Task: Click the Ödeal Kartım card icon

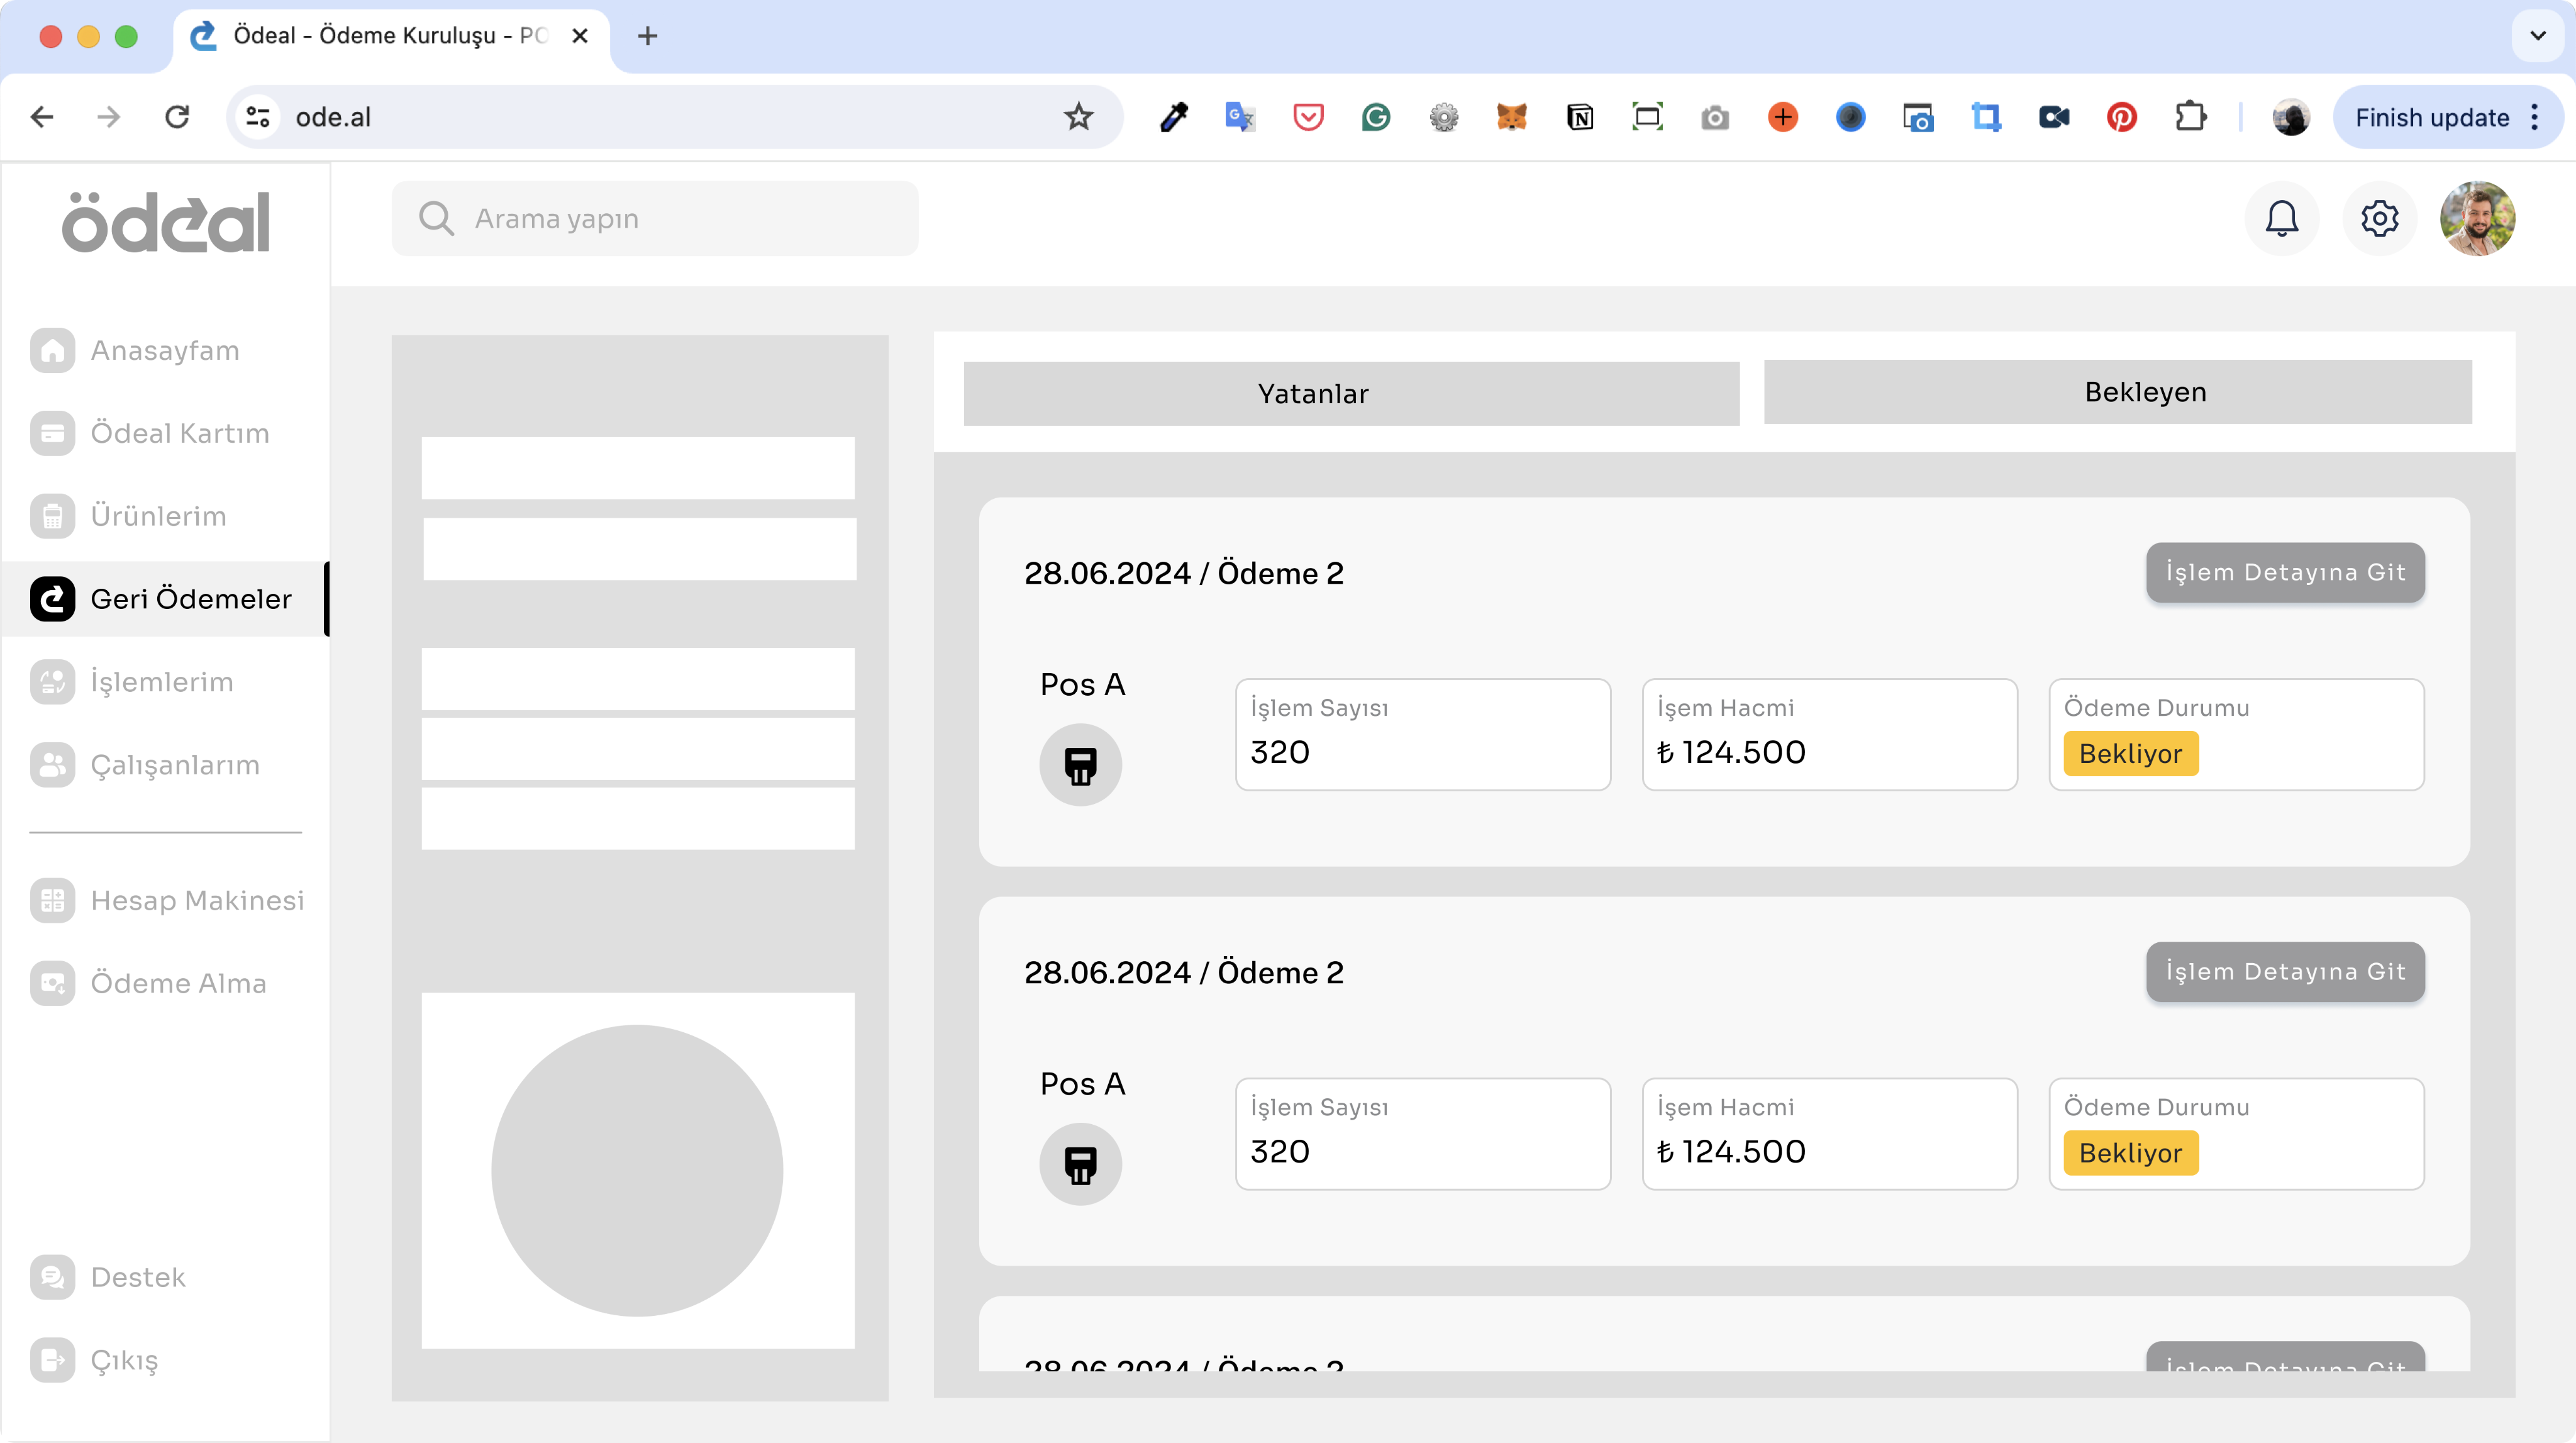Action: click(52, 433)
